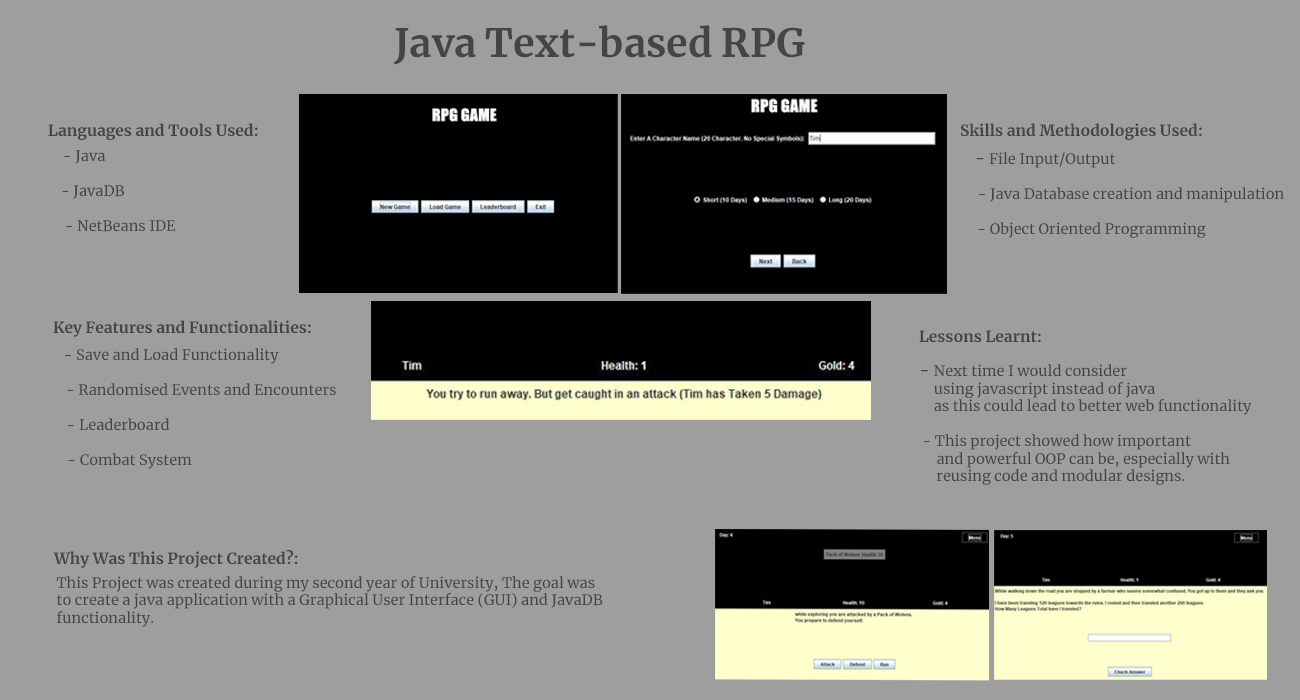
Task: Click the character name input field
Action: pyautogui.click(x=870, y=139)
